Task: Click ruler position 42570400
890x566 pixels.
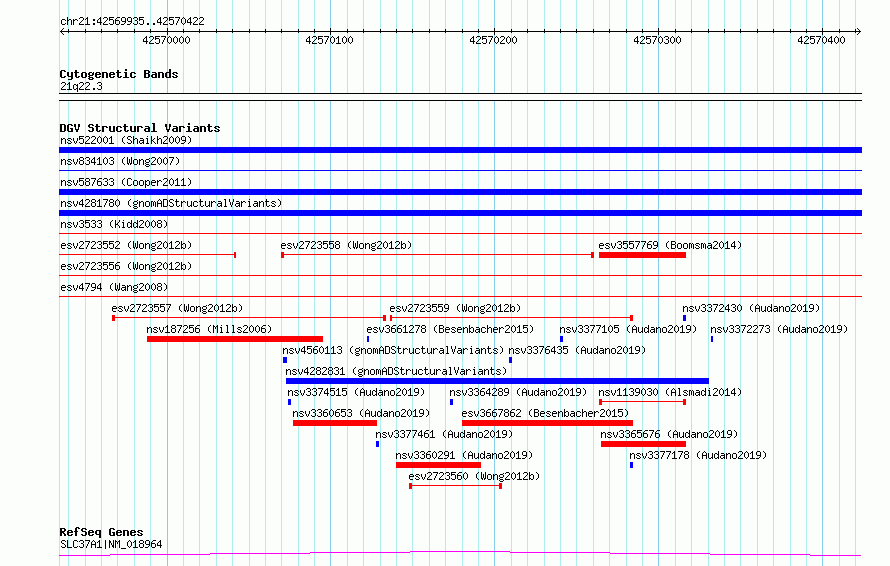Action: point(821,40)
